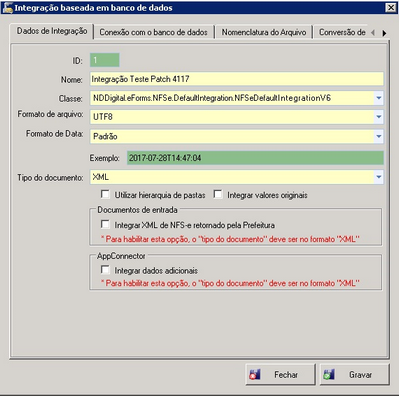Click the UTF8 value in Formato de arquivo
The height and width of the screenshot is (396, 399).
103,117
